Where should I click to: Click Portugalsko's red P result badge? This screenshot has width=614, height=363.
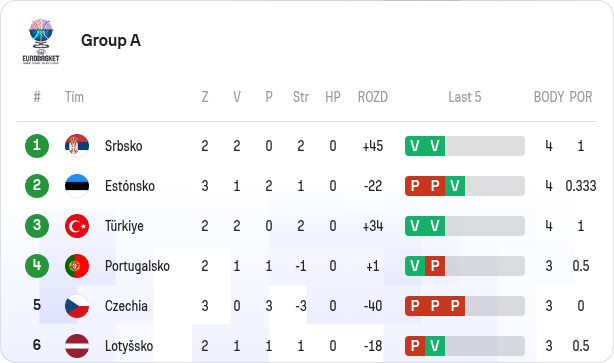pyautogui.click(x=435, y=266)
